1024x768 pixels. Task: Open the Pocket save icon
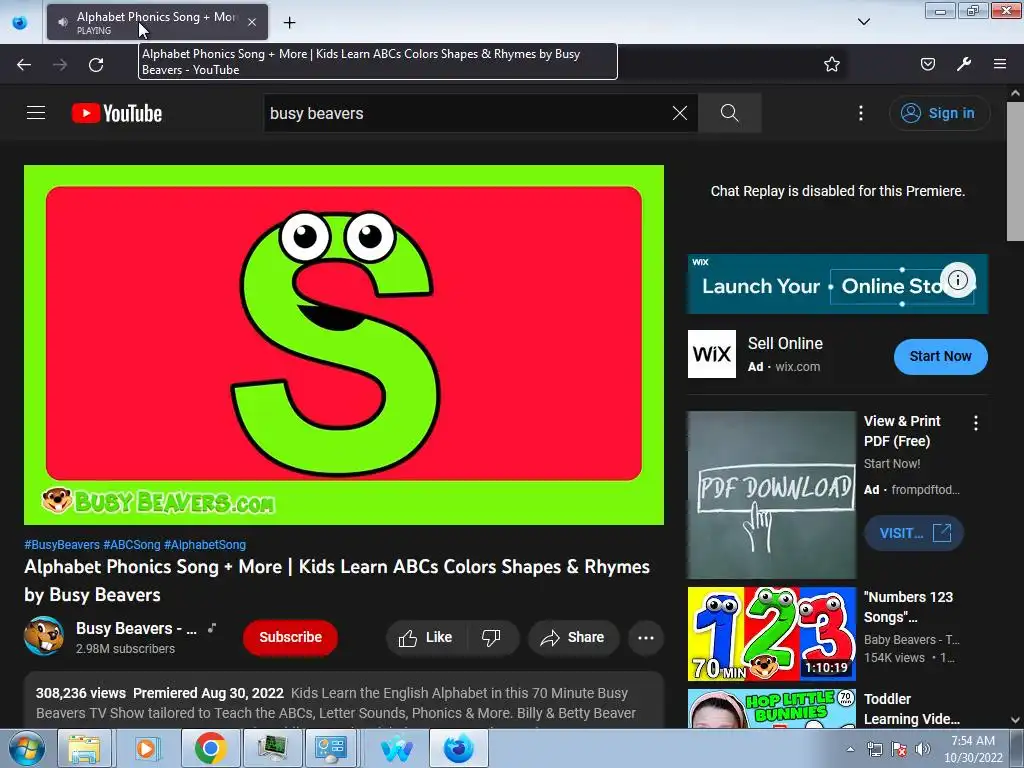coord(927,64)
